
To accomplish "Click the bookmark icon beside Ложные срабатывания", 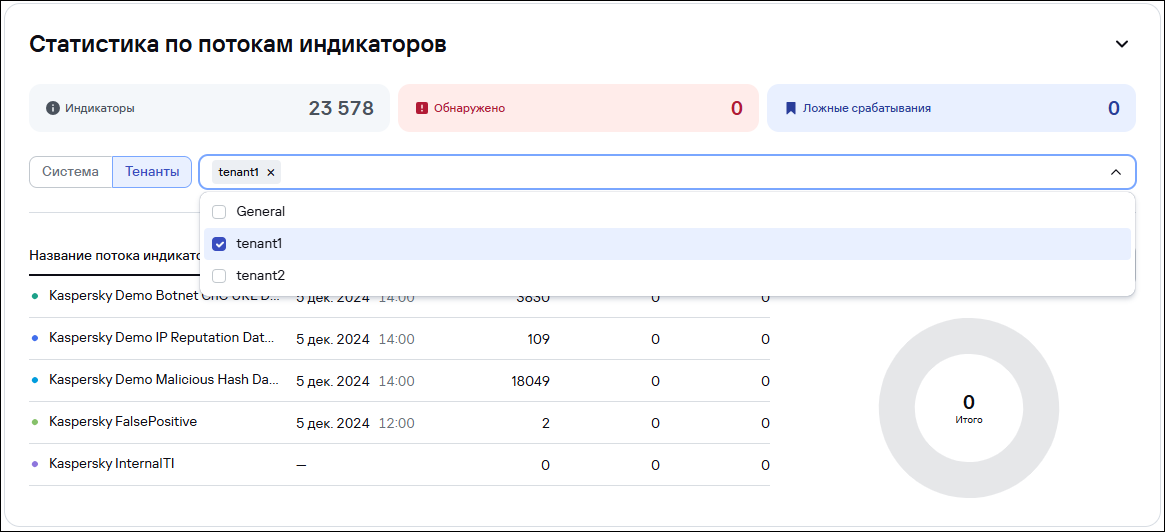I will pyautogui.click(x=790, y=108).
